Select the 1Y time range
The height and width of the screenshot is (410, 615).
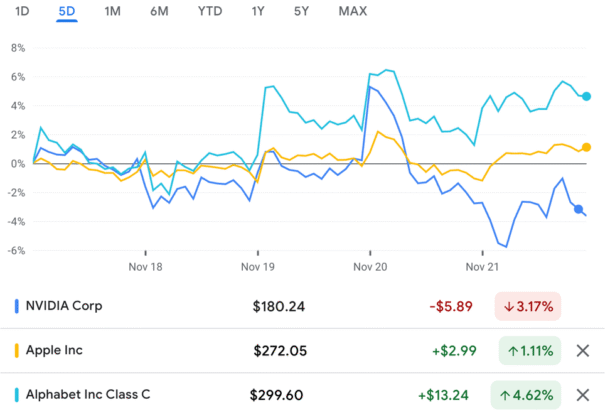258,11
